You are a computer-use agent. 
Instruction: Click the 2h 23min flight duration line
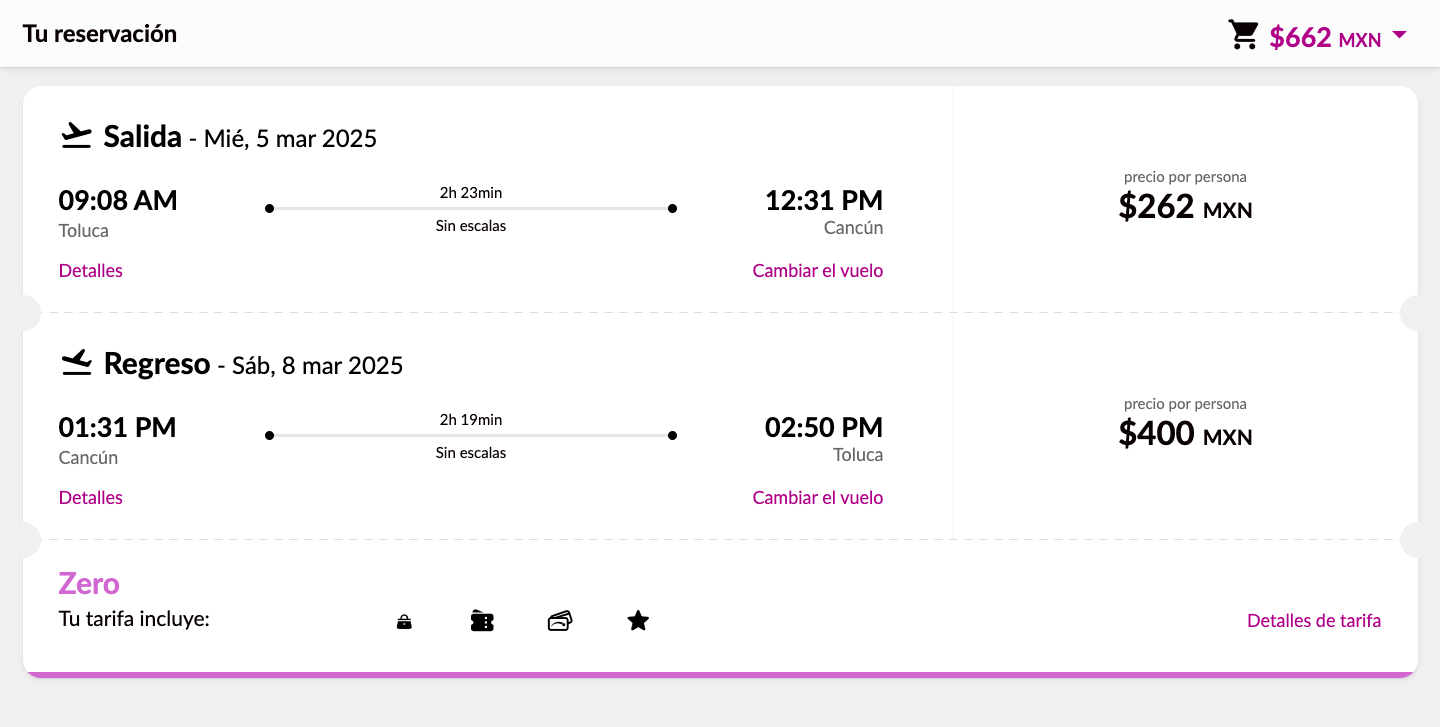click(x=471, y=208)
